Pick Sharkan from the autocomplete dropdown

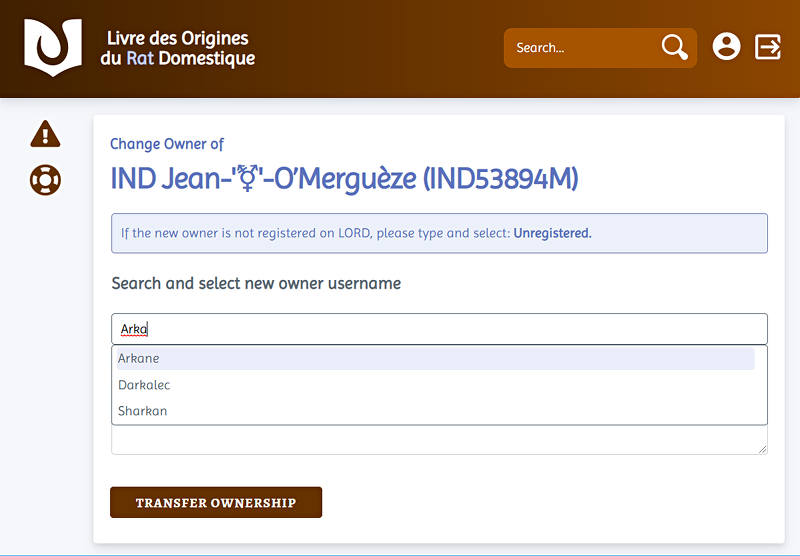click(142, 411)
